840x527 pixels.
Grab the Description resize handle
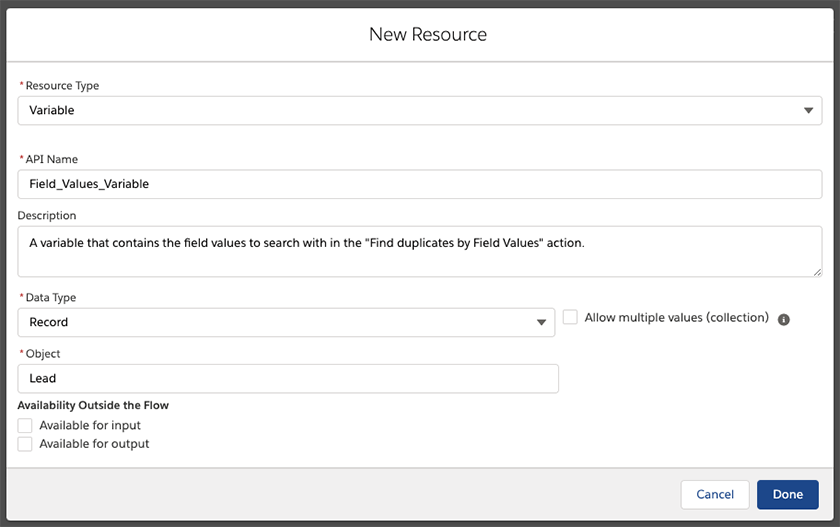[817, 272]
